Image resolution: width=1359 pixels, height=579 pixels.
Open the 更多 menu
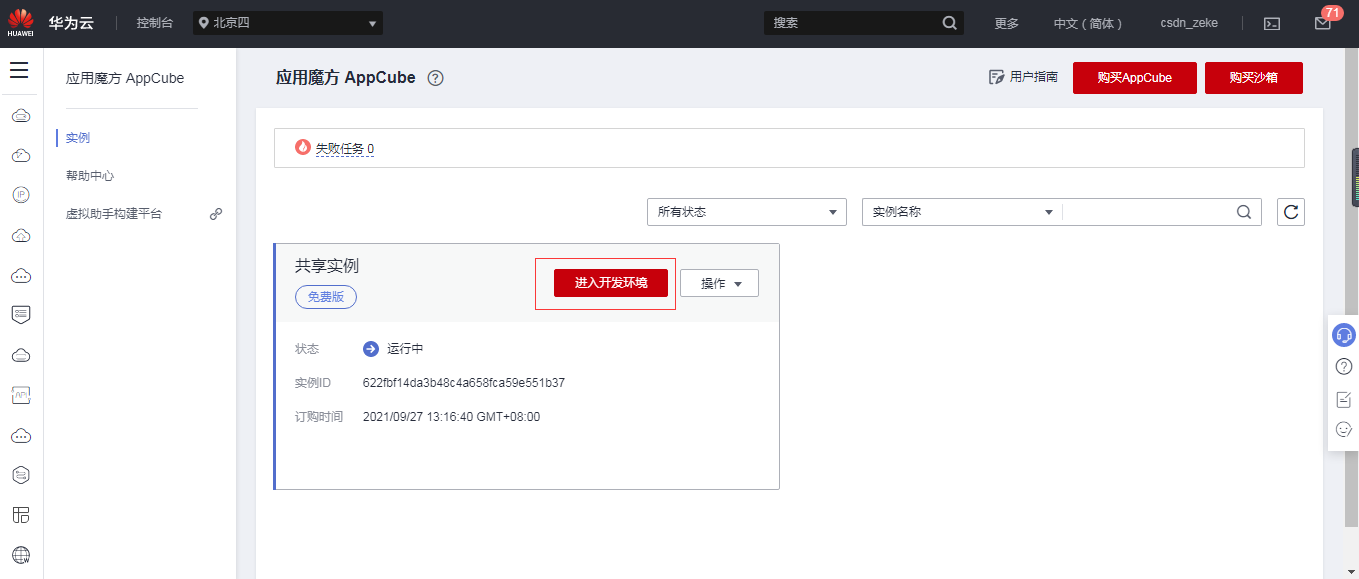point(1007,23)
